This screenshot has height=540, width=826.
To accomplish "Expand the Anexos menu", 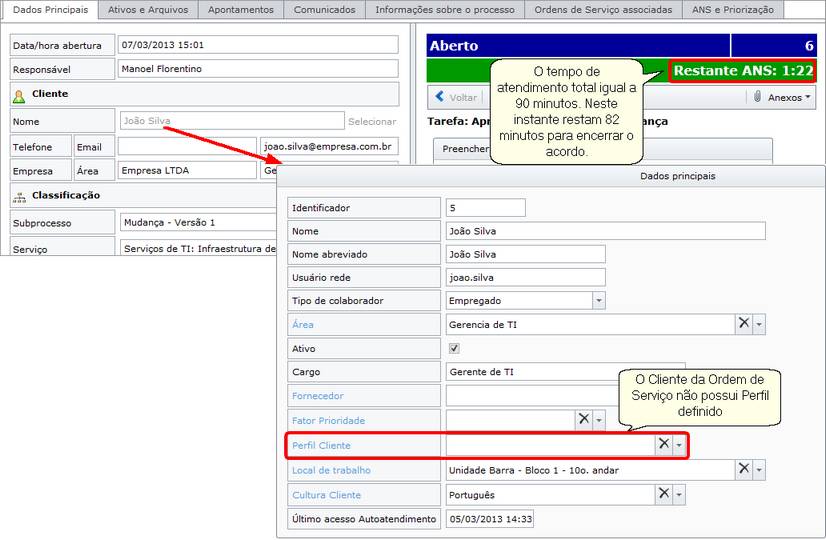I will [x=788, y=97].
